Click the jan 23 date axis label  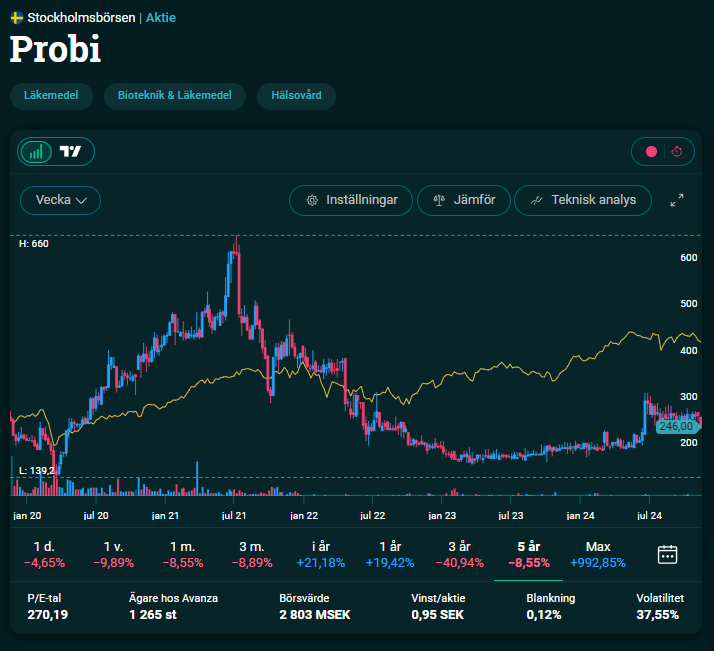click(x=442, y=516)
